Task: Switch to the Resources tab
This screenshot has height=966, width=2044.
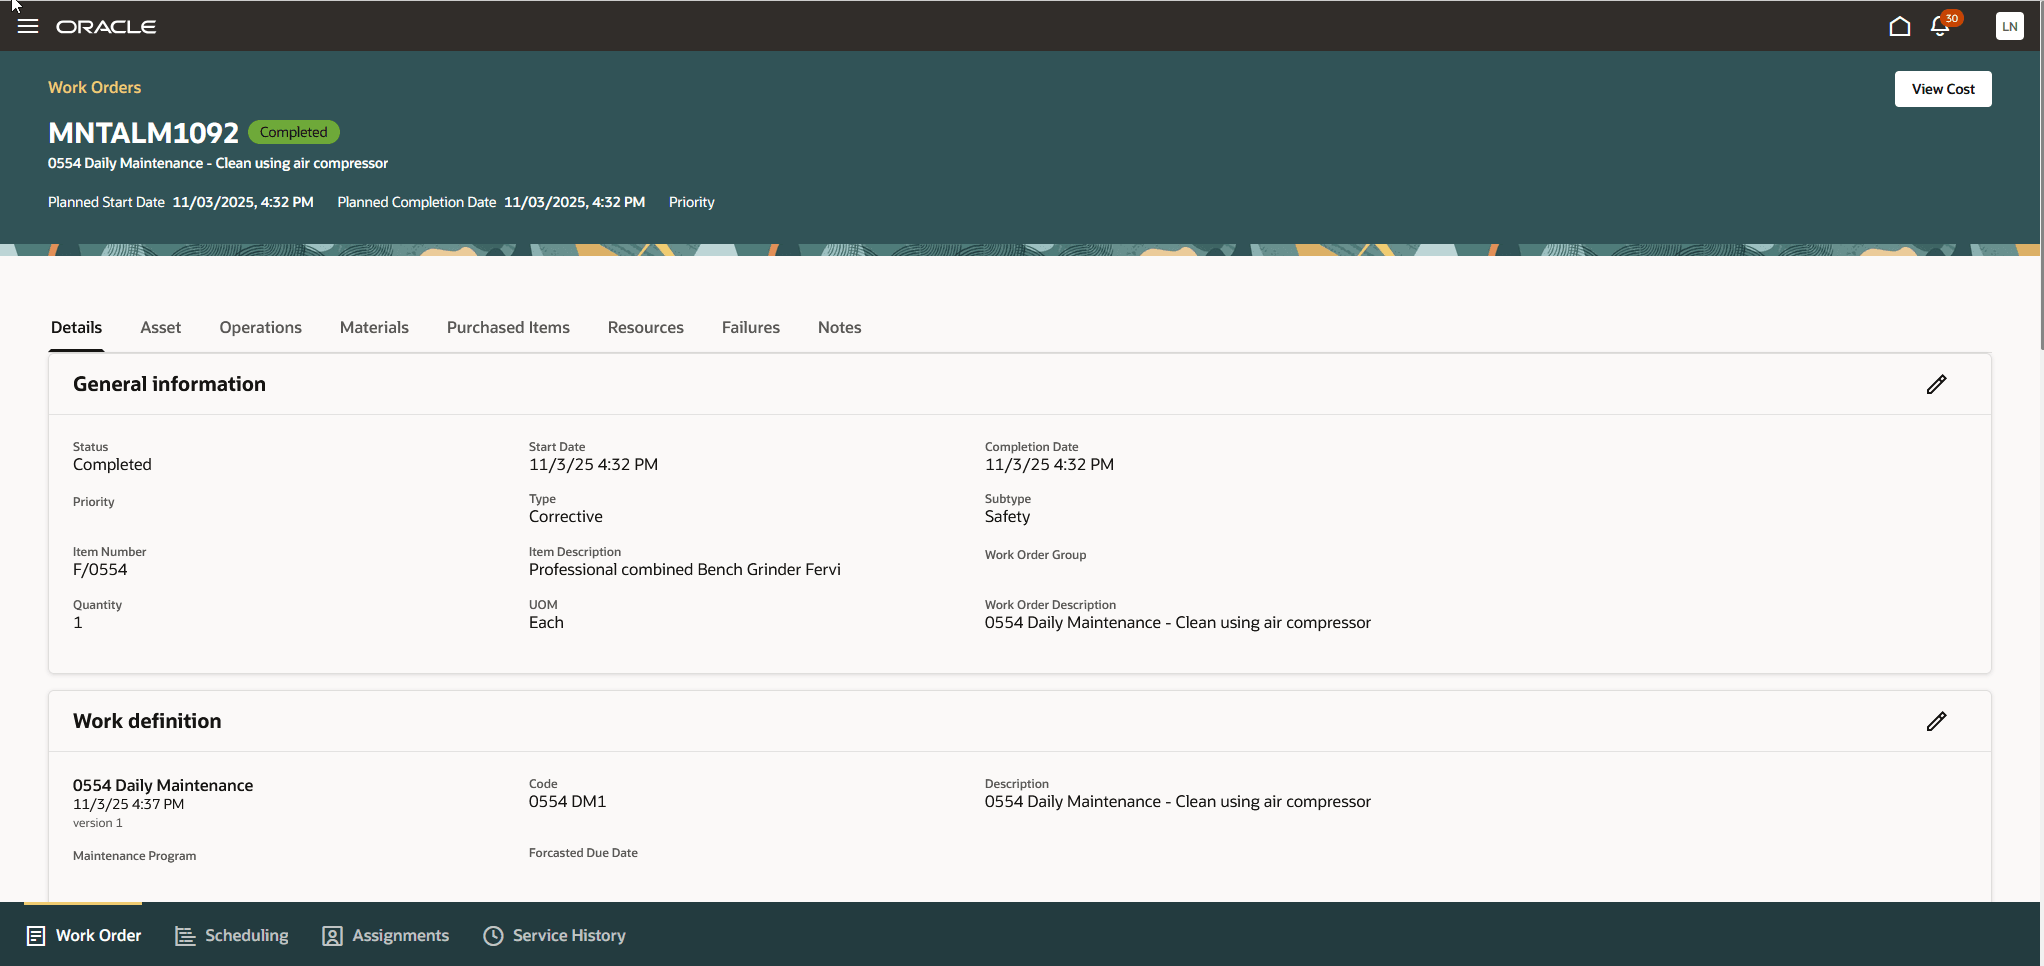Action: [645, 327]
